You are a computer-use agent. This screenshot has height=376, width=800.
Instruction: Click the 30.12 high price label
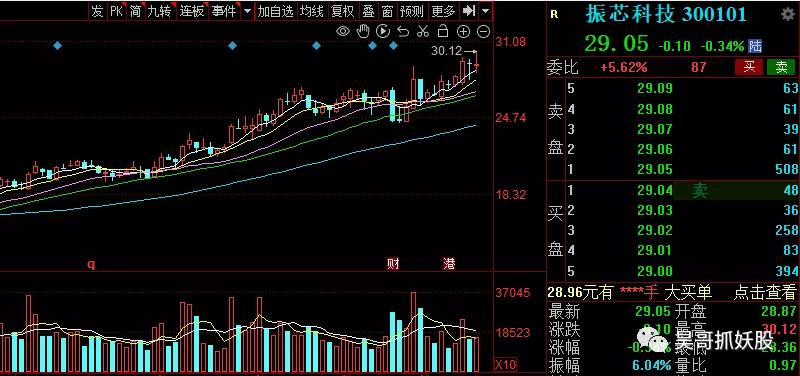click(x=446, y=51)
